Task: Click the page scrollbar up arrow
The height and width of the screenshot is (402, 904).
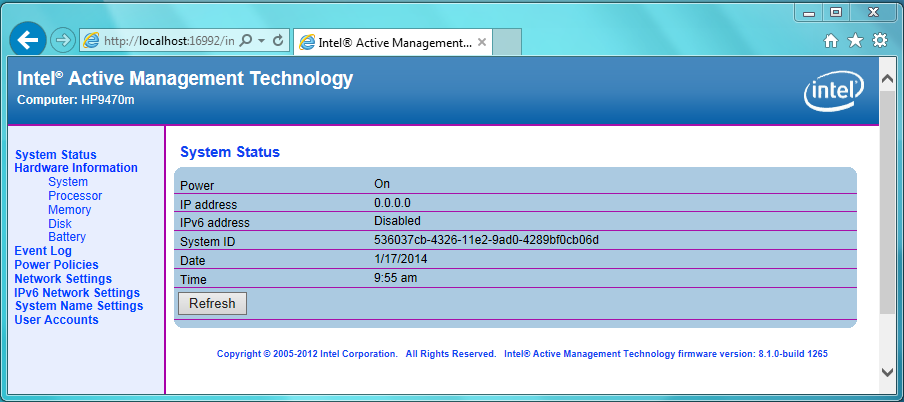Action: [x=887, y=79]
